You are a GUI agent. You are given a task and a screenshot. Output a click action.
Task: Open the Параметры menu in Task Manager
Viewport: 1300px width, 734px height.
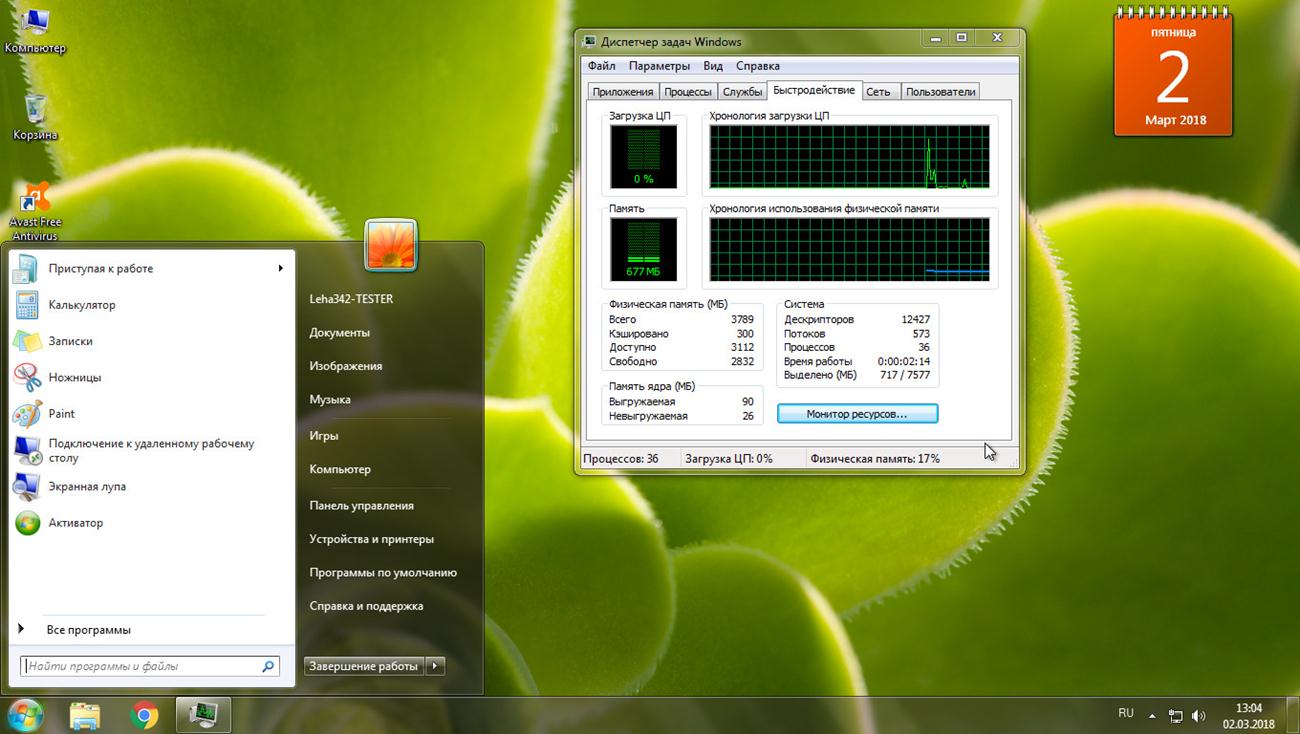659,66
